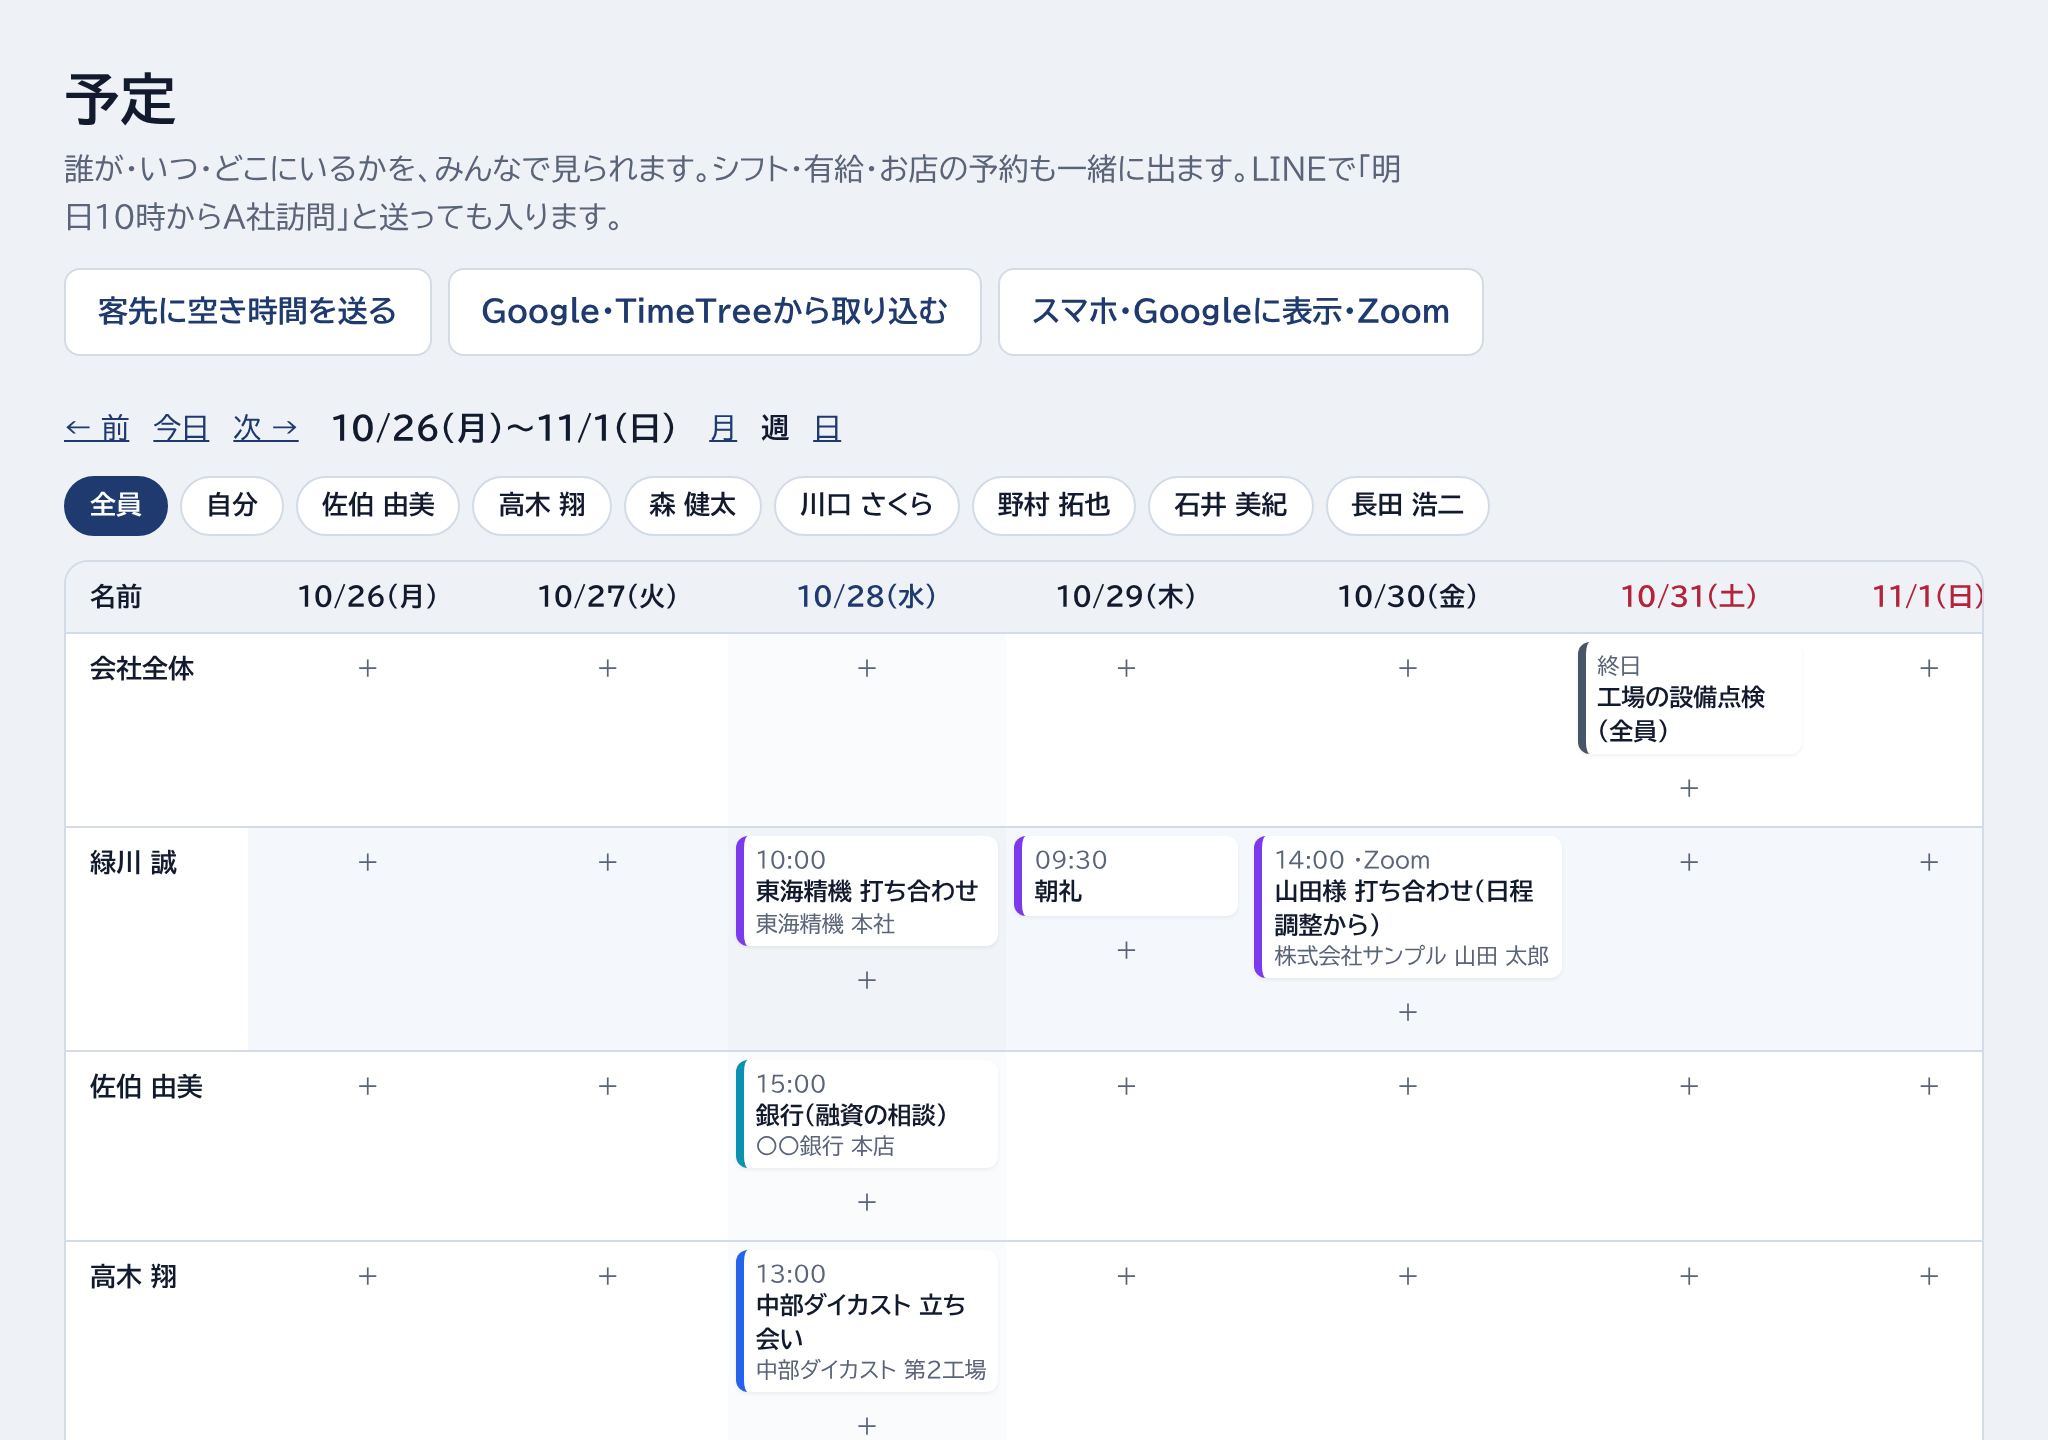Add event for 佐伯 由美 on 10/27
2048x1440 pixels.
coord(607,1086)
